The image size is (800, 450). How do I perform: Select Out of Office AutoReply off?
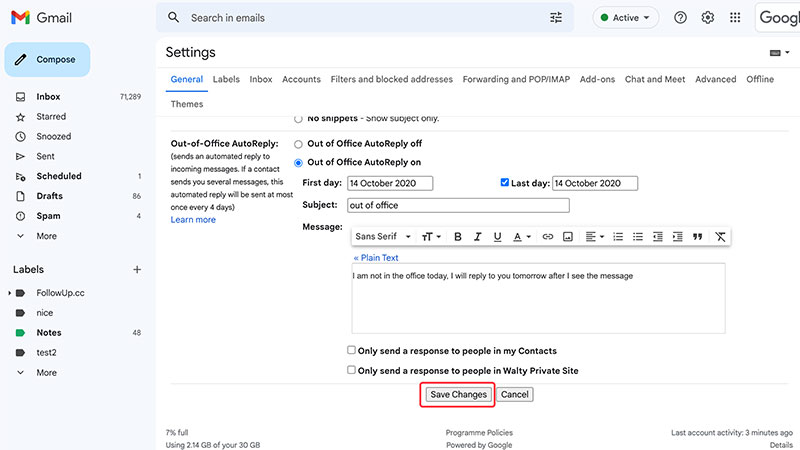pos(298,144)
